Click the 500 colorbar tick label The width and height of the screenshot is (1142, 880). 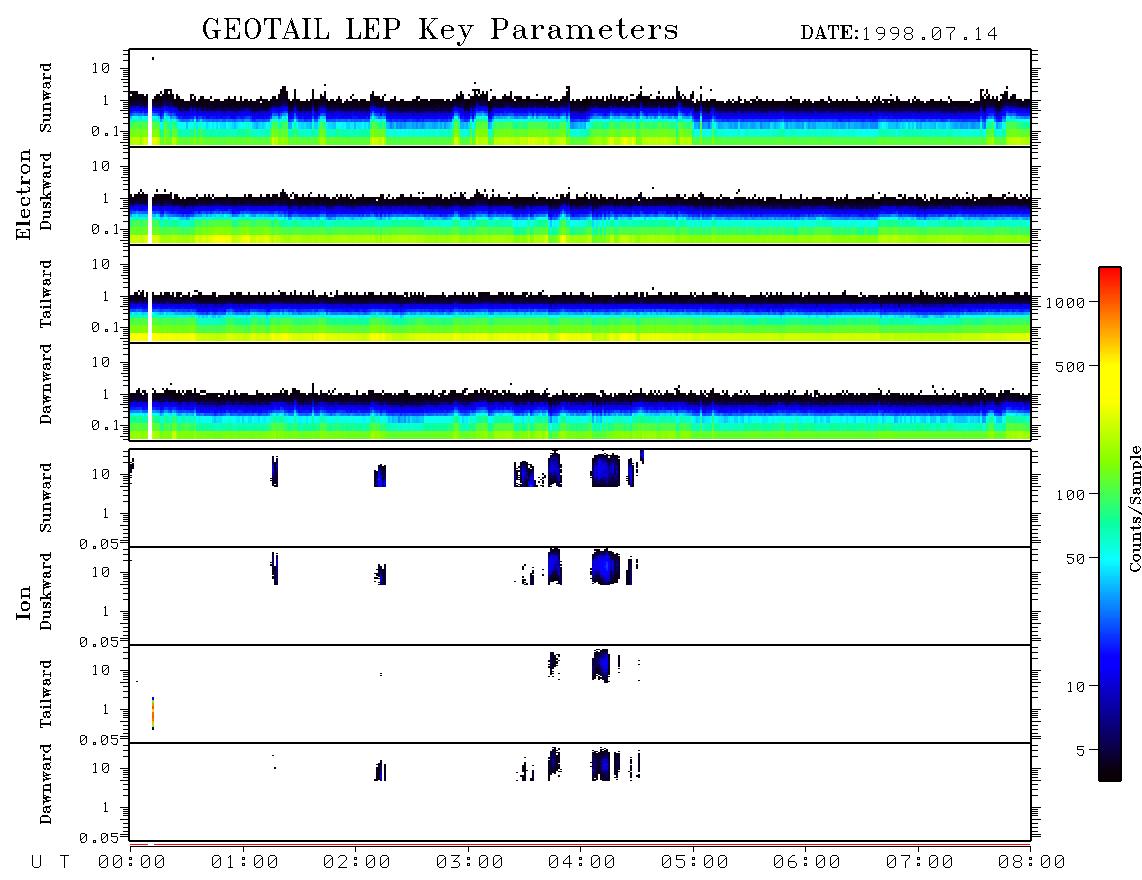1070,367
